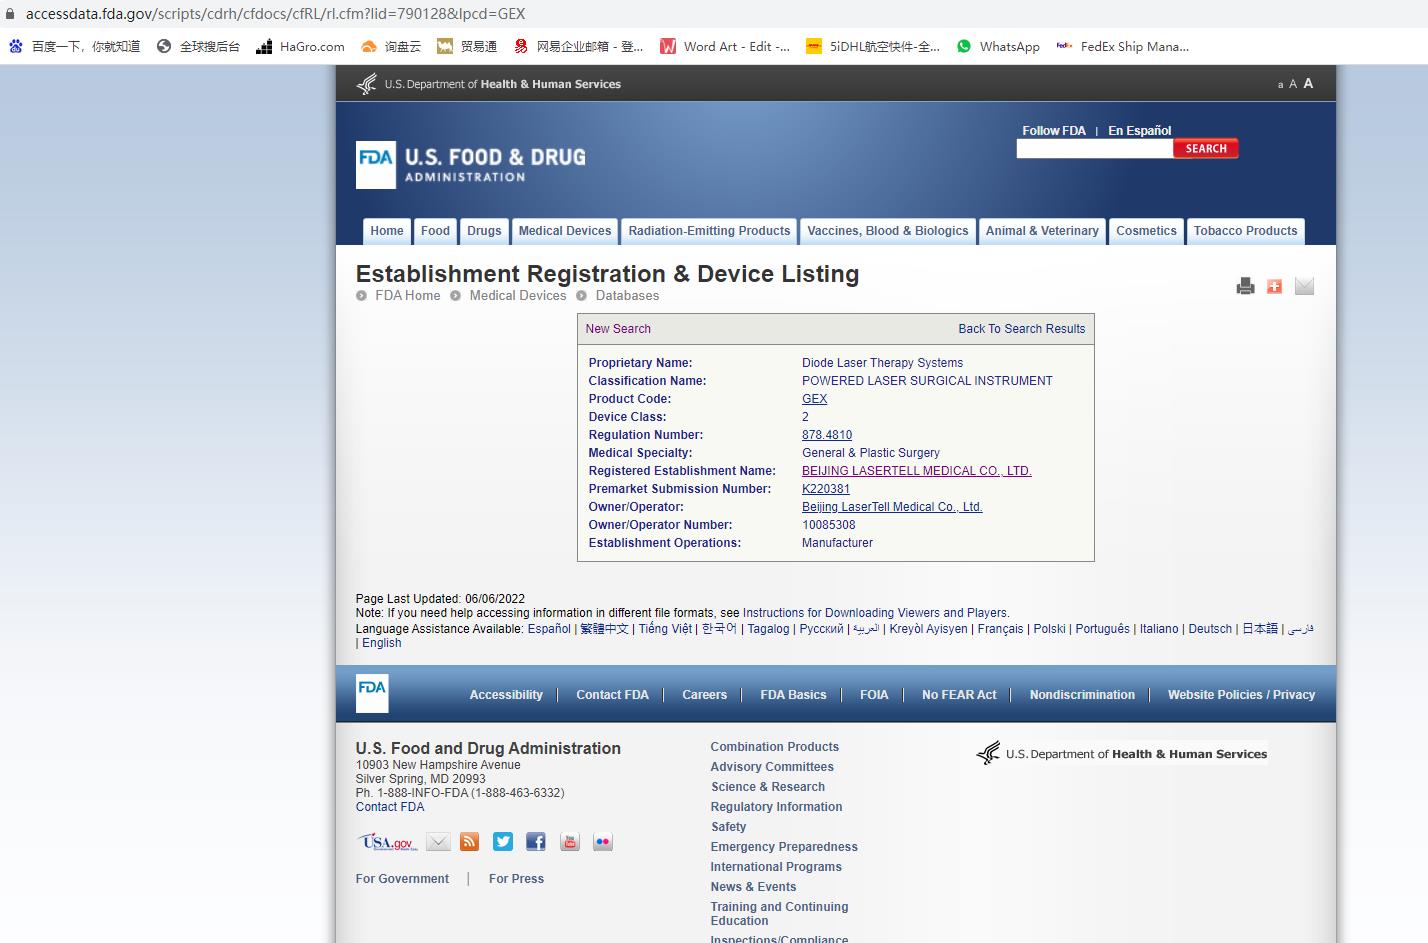Screen dimensions: 1428x943
Task: Open the Animal & Veterinary tab
Action: coord(1042,231)
